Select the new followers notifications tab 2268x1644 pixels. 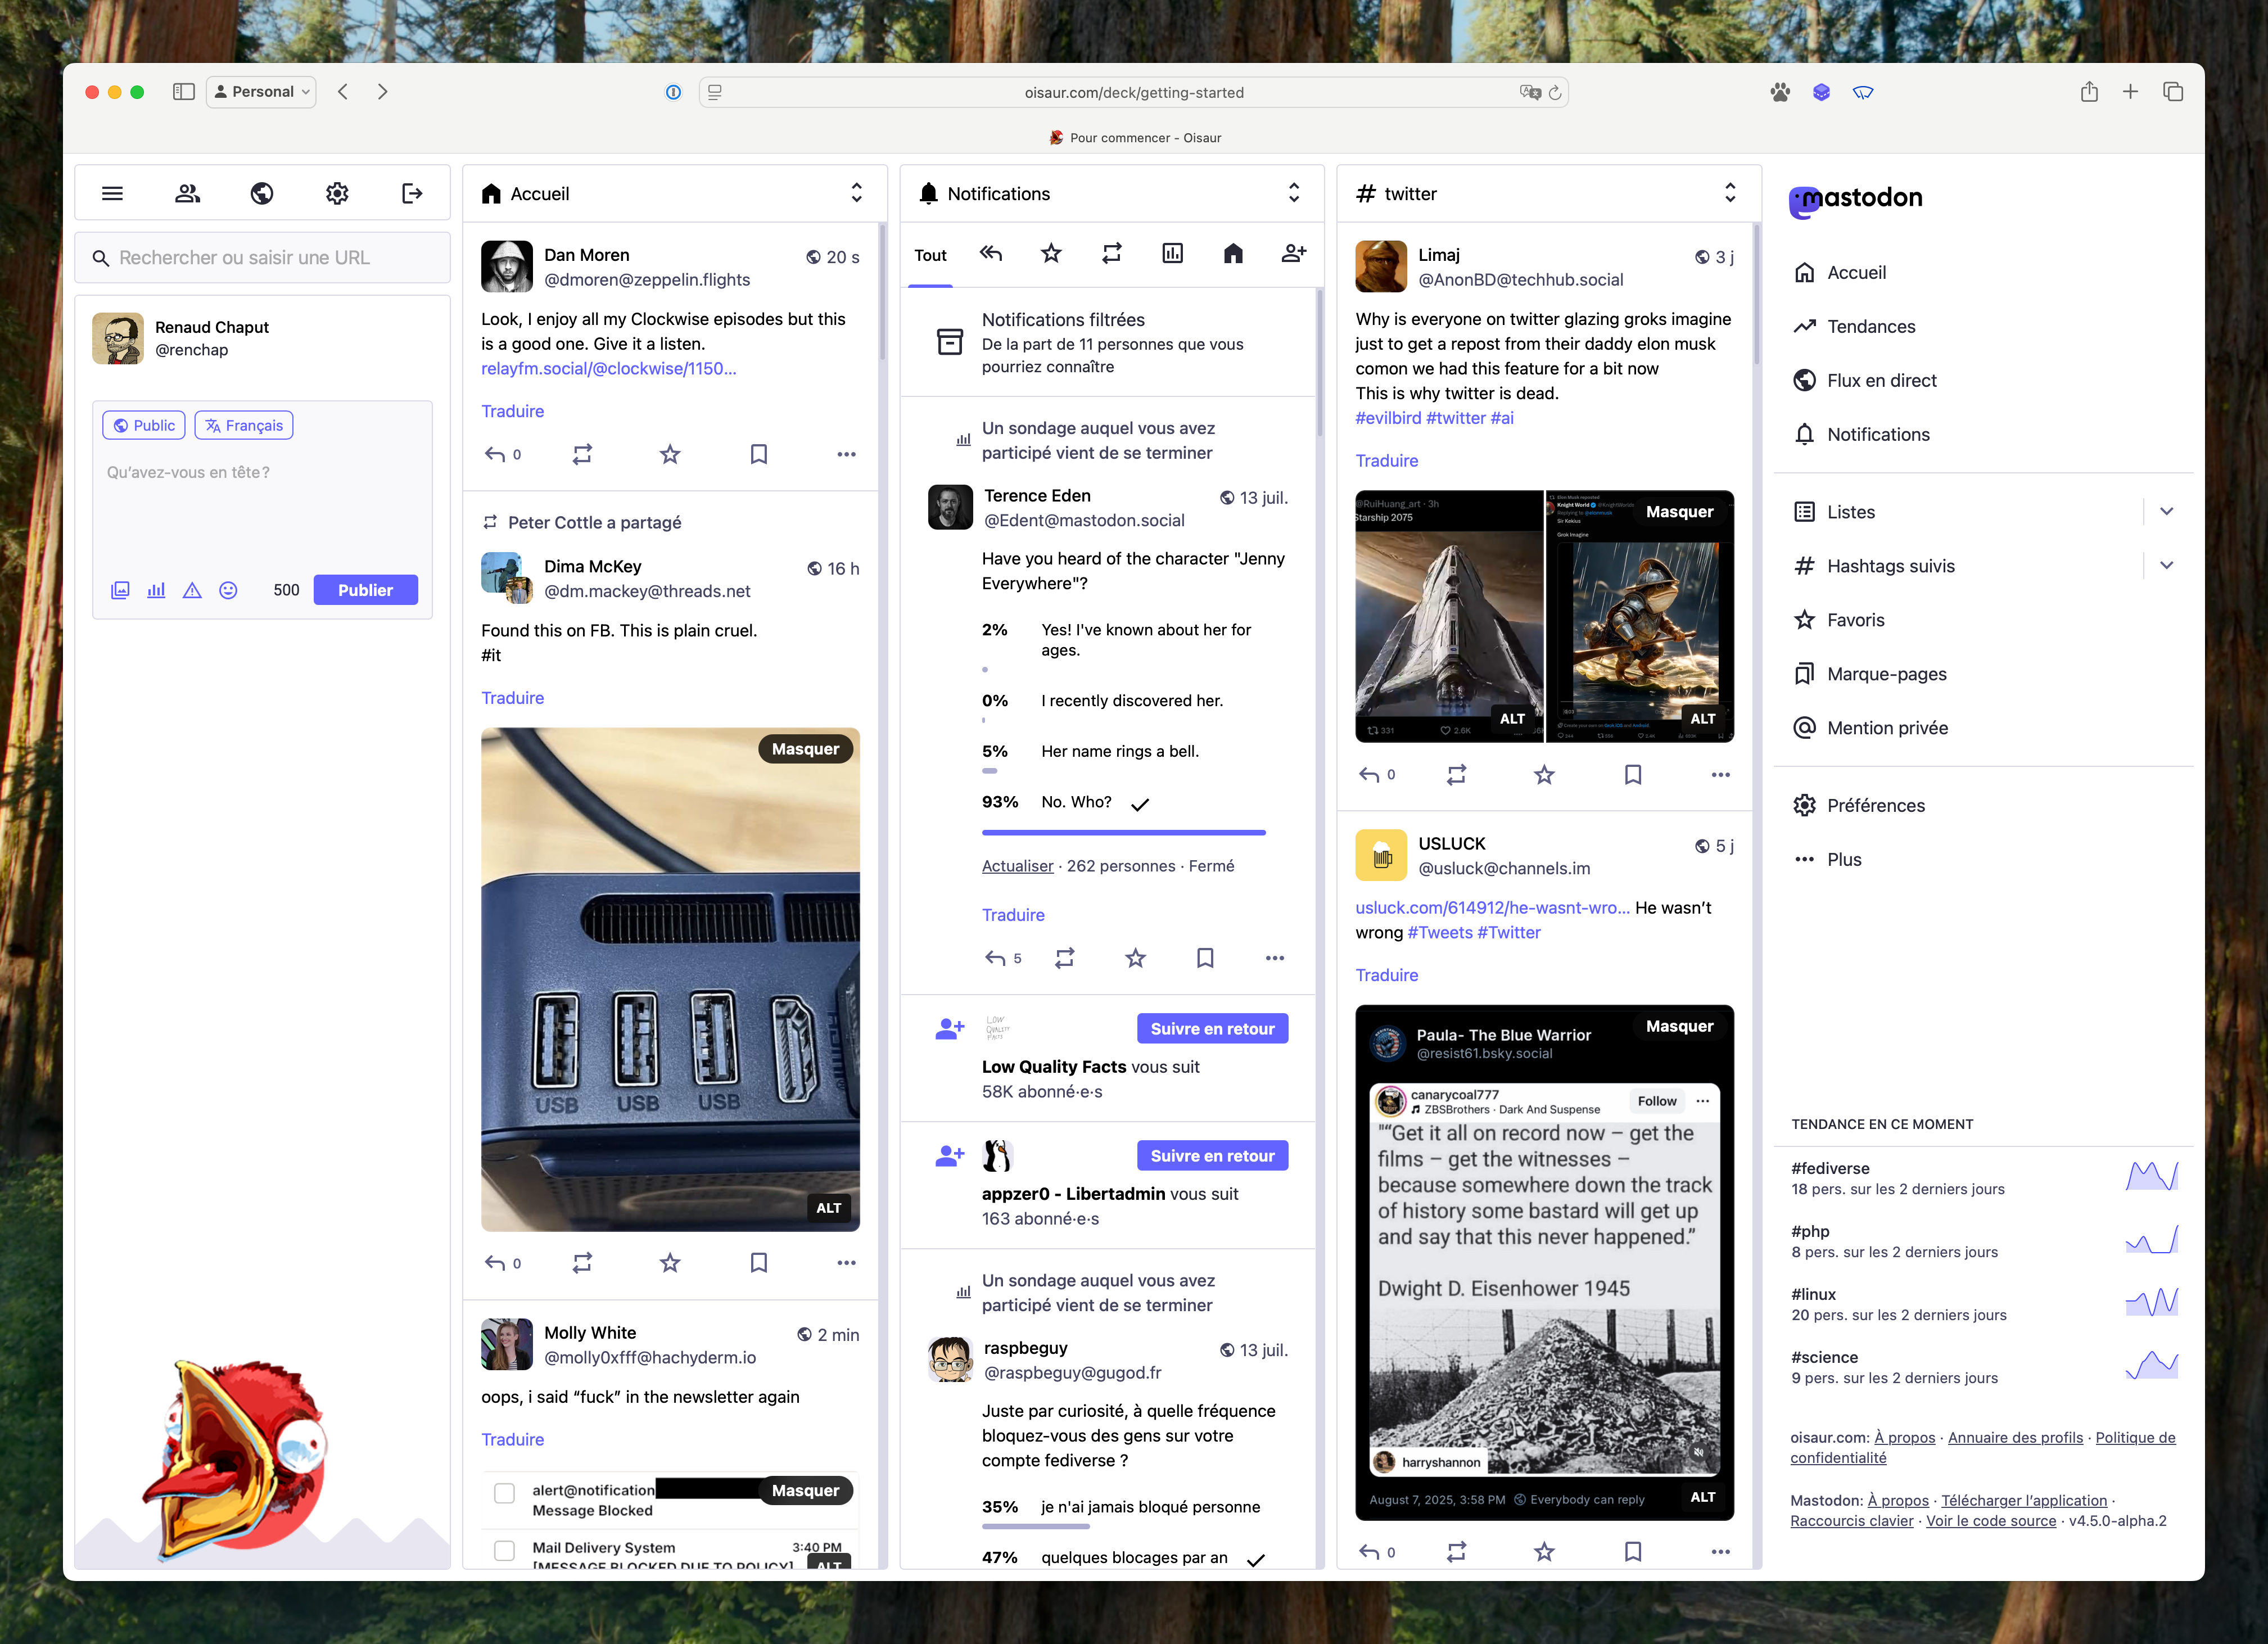coord(1294,254)
